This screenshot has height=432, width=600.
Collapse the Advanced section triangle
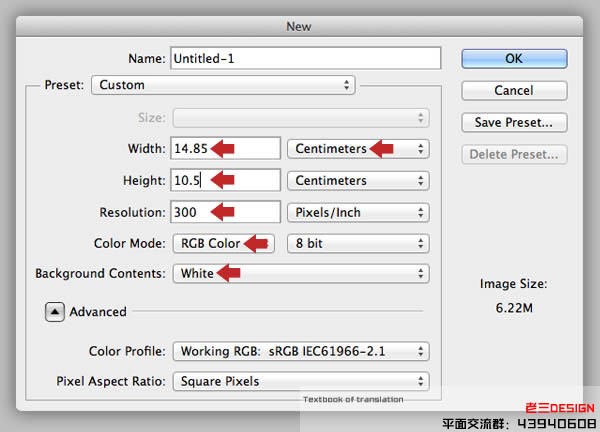[x=54, y=312]
